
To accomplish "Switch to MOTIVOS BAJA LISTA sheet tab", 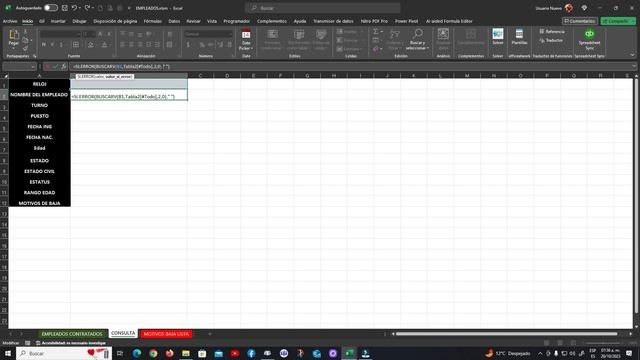I will click(166, 334).
